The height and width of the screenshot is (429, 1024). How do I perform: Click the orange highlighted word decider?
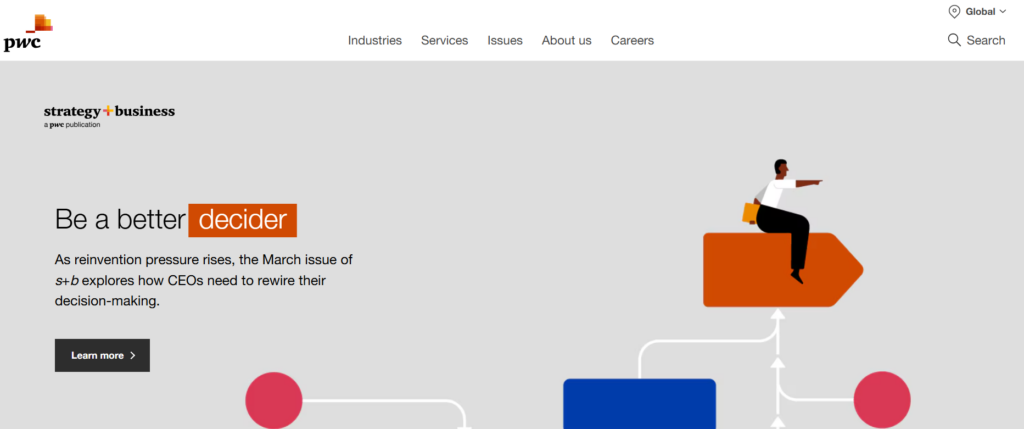[243, 219]
